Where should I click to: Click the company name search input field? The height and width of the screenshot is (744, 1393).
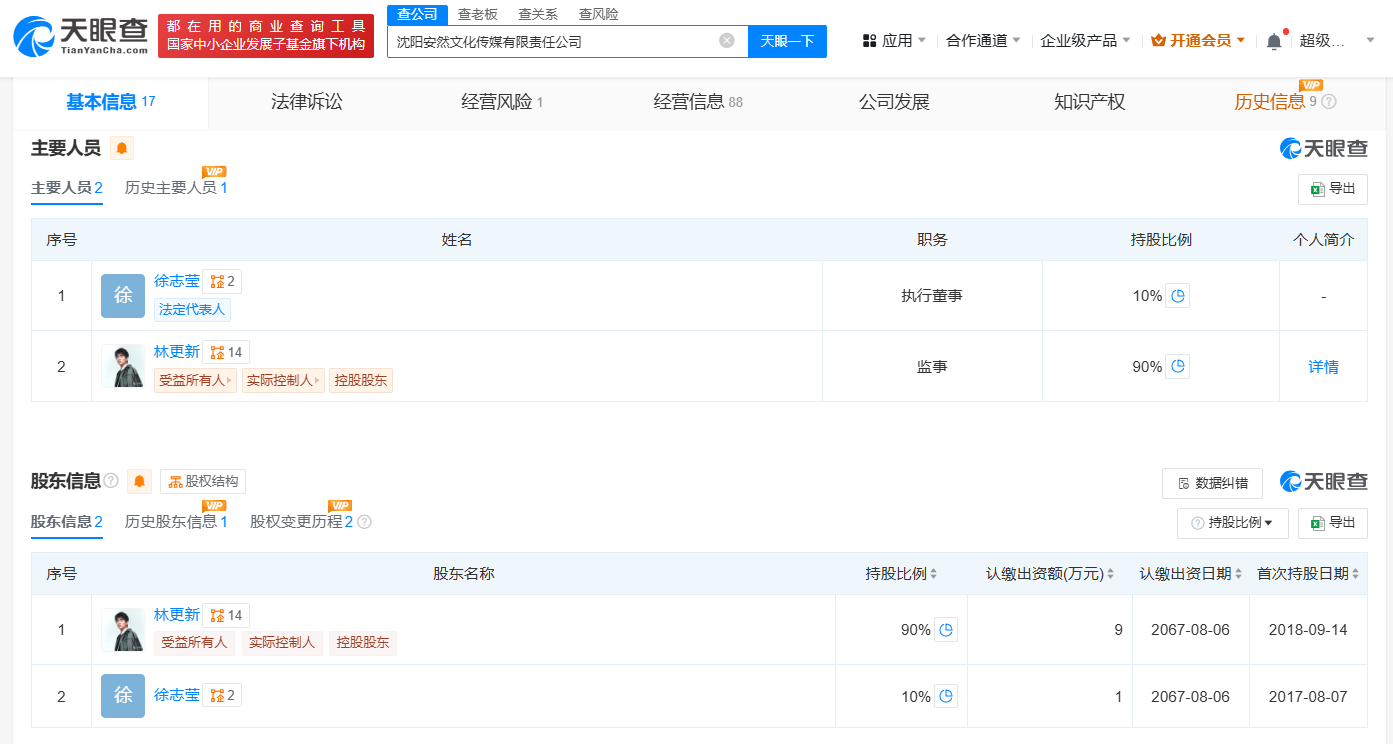550,41
